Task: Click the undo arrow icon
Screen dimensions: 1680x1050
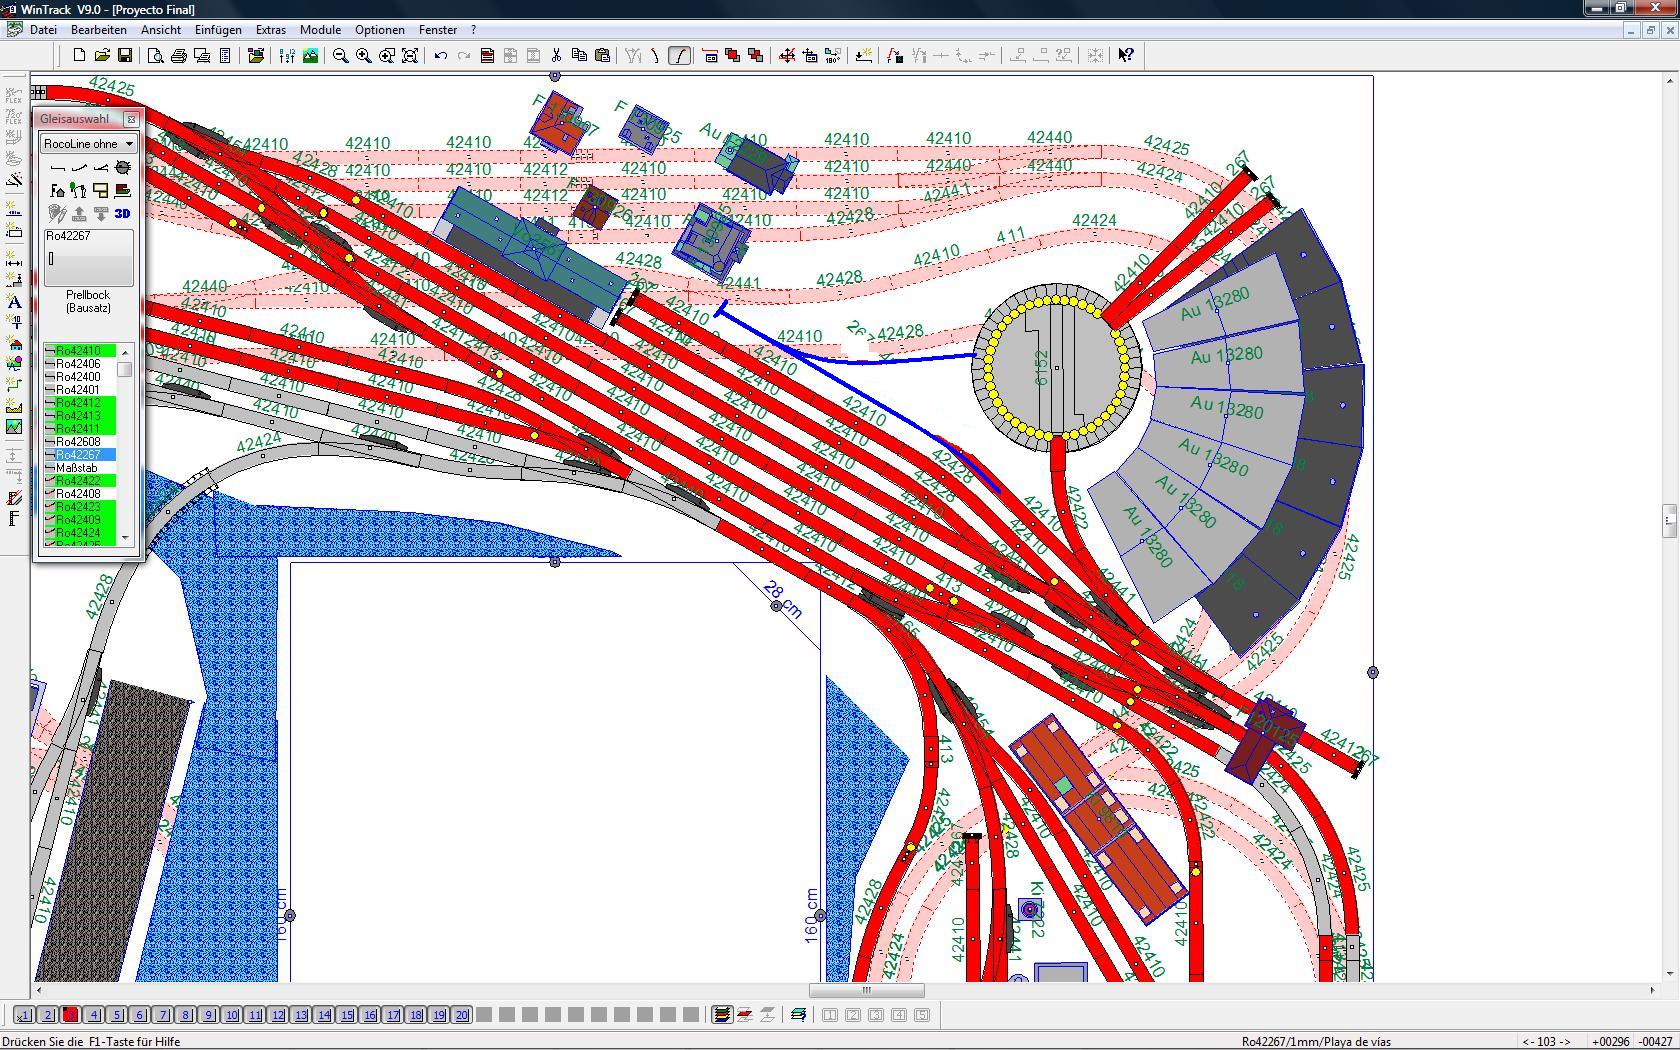Action: tap(441, 56)
